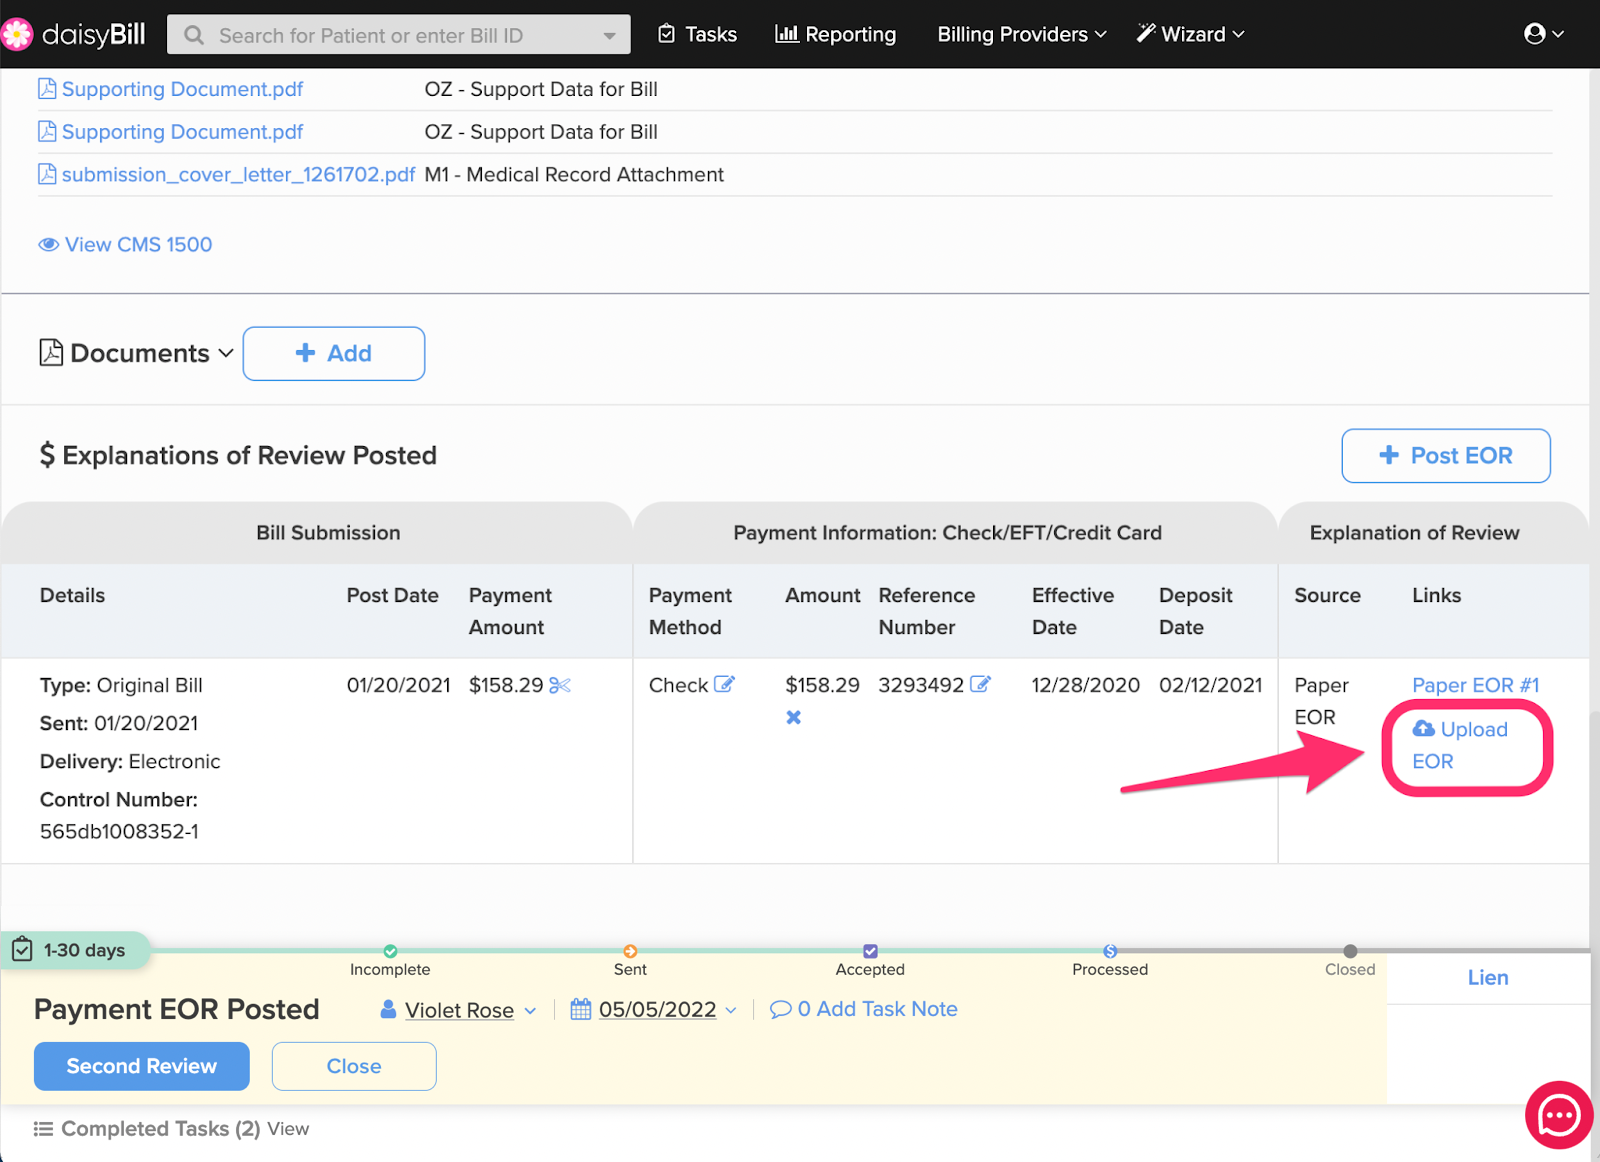
Task: Click the first Supporting Document PDF icon
Action: pos(47,89)
